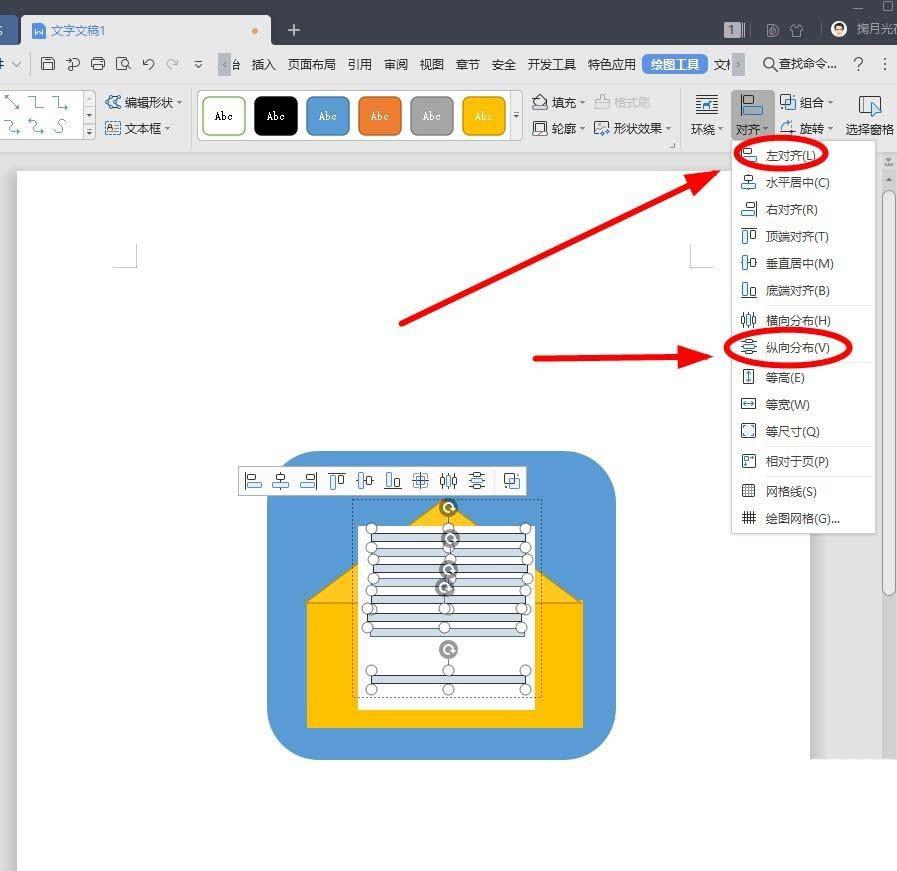Click the vertical scrollbar on the right
Viewport: 897px width, 871px height.
pos(889,400)
